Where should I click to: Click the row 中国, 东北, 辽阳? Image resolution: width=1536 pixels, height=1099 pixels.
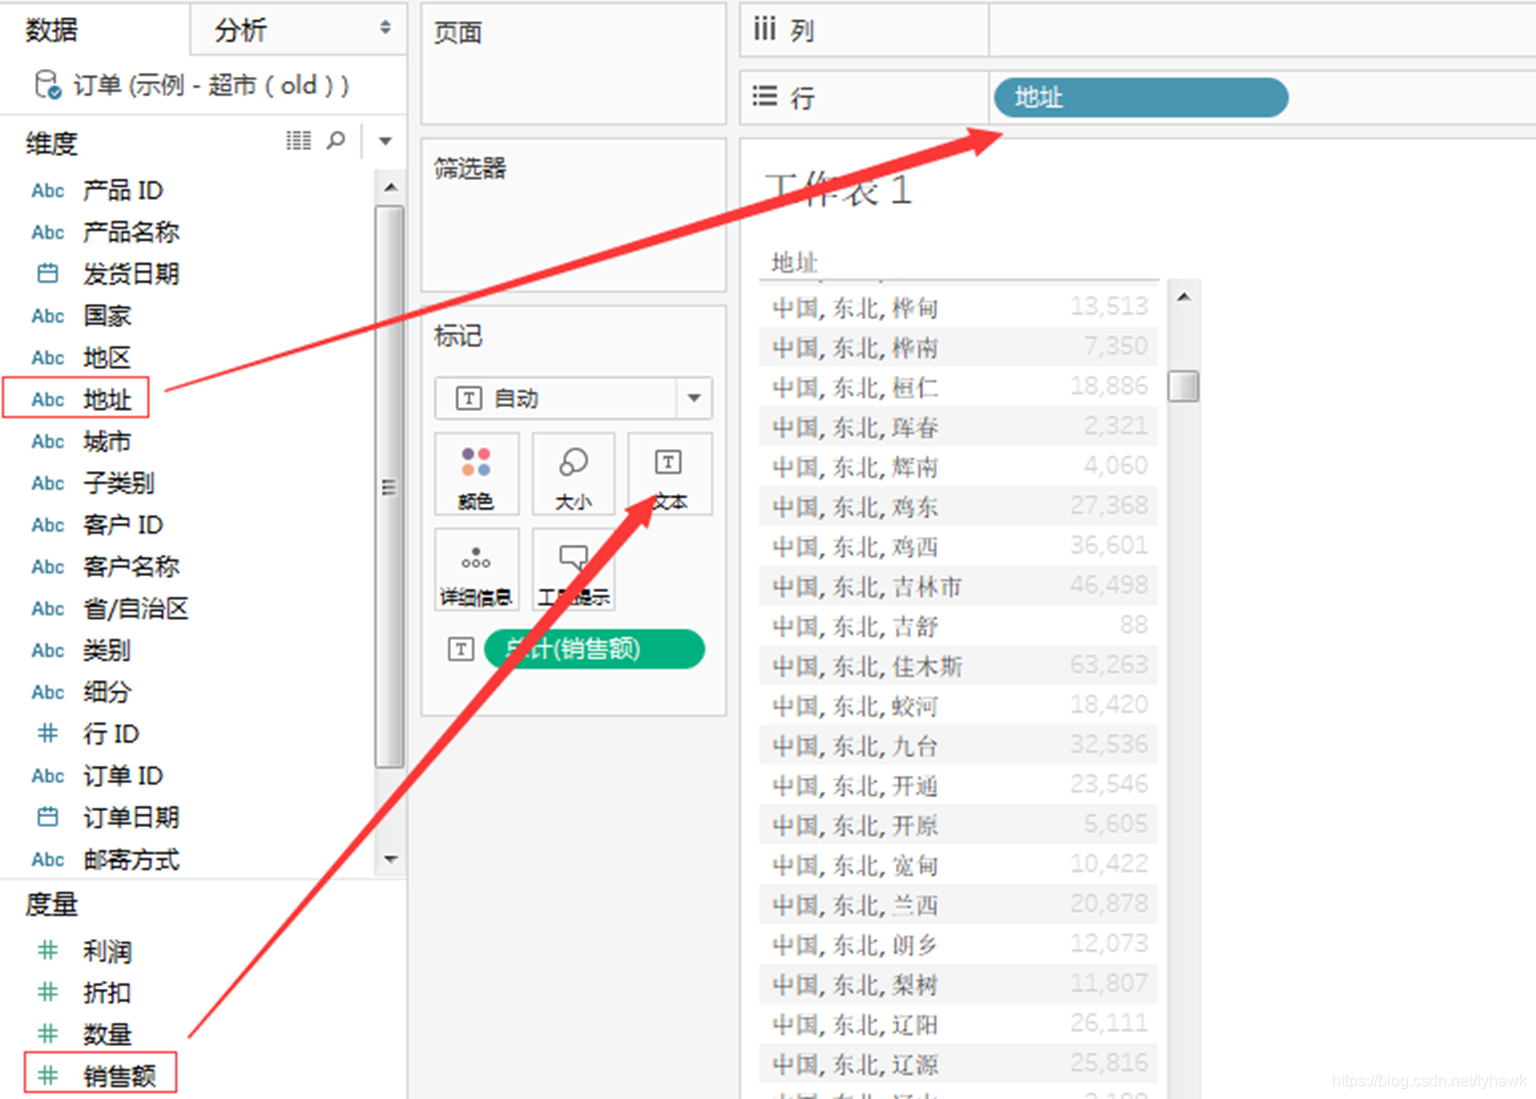tap(958, 1024)
